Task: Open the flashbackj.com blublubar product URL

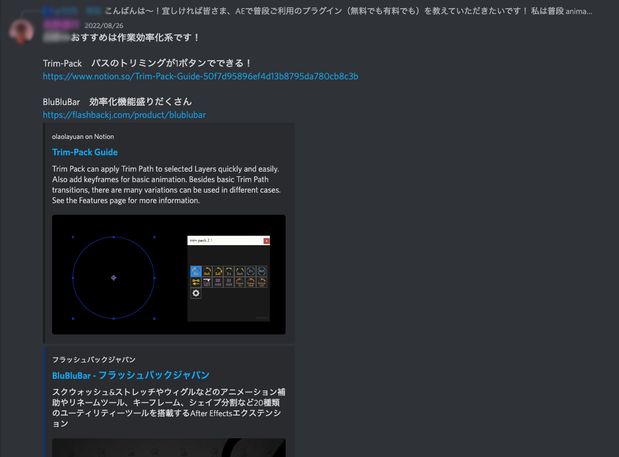Action: tap(124, 115)
